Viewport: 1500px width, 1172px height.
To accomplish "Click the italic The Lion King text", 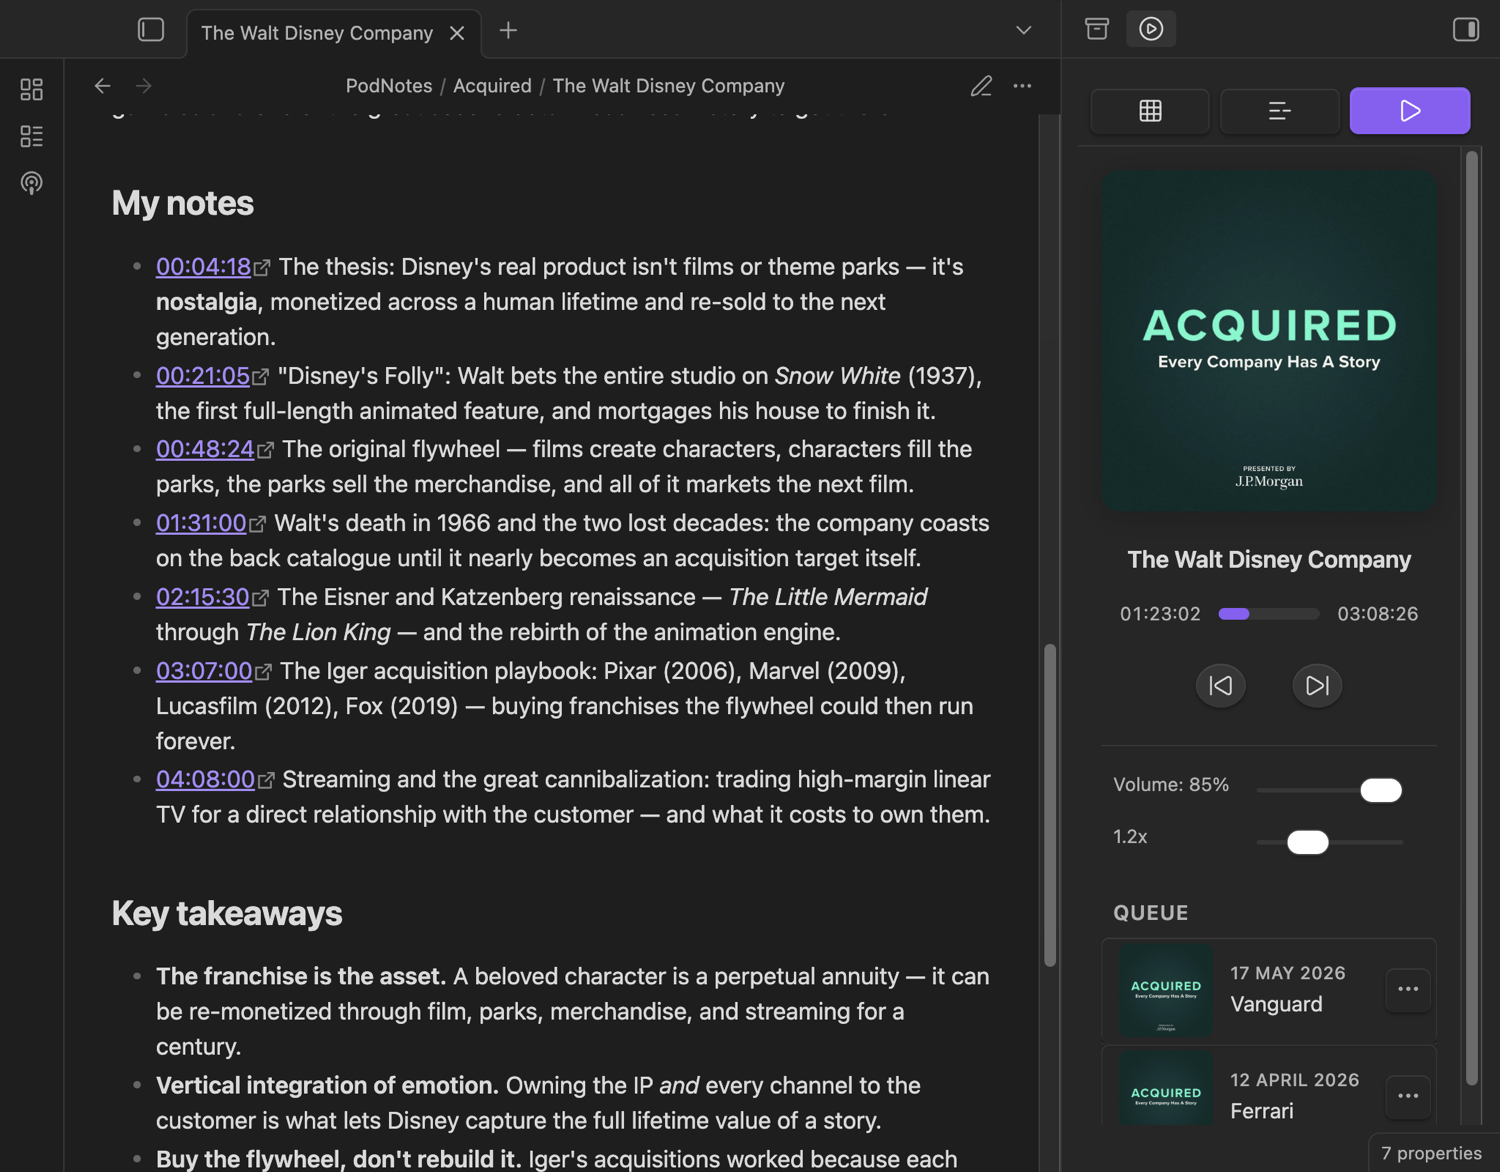I will click(318, 632).
